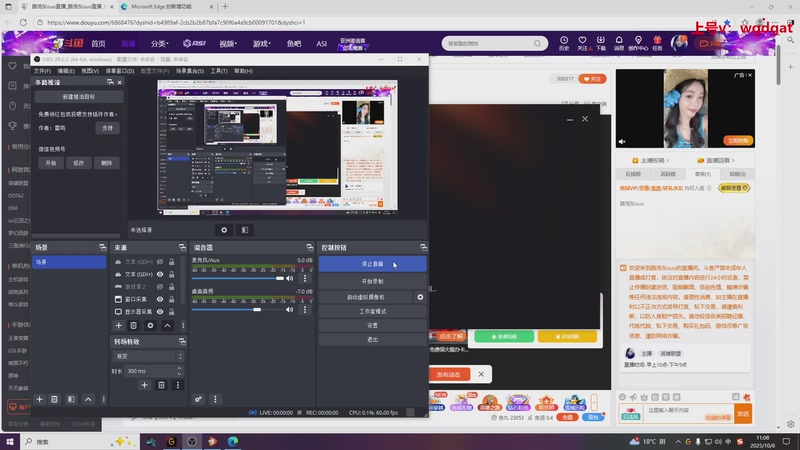Open OBS 文件(F) menu
Viewport: 800px width, 450px height.
tap(42, 71)
